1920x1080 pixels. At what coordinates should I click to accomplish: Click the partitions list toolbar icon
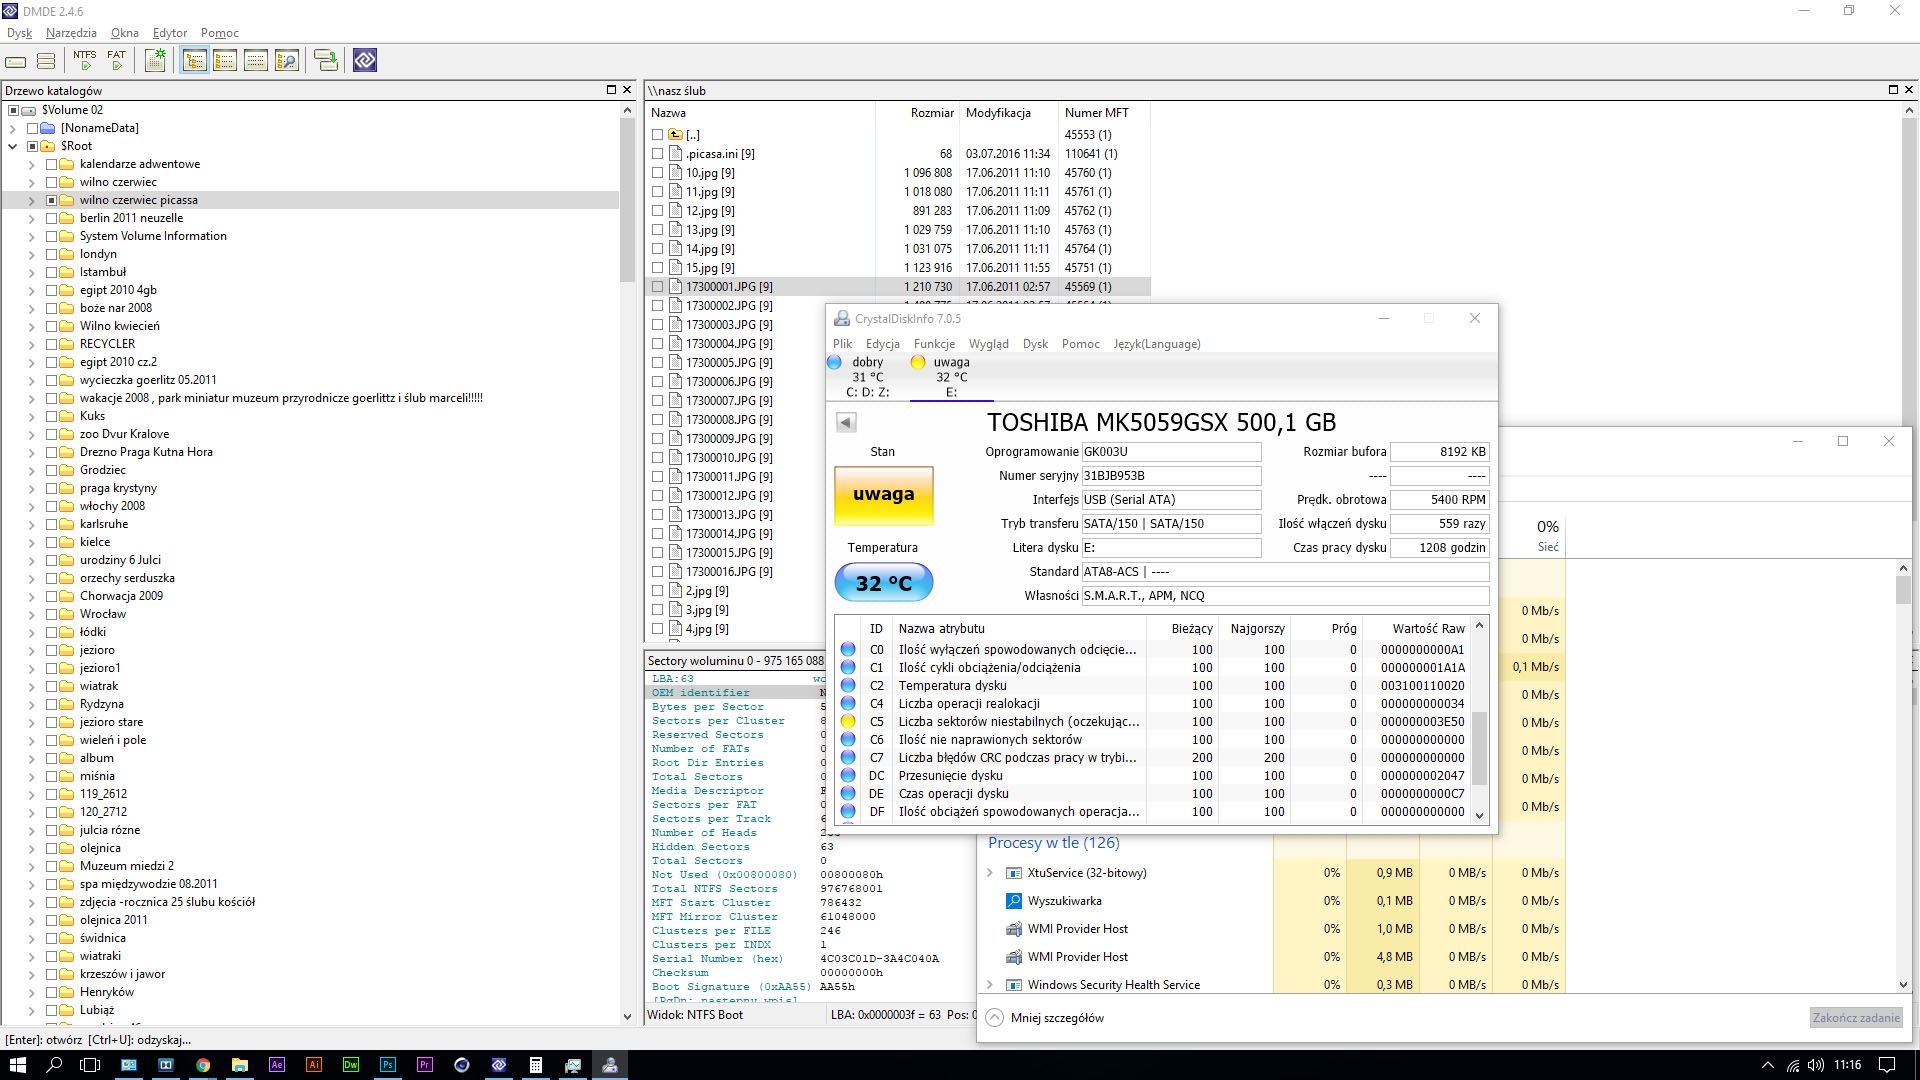(x=46, y=61)
